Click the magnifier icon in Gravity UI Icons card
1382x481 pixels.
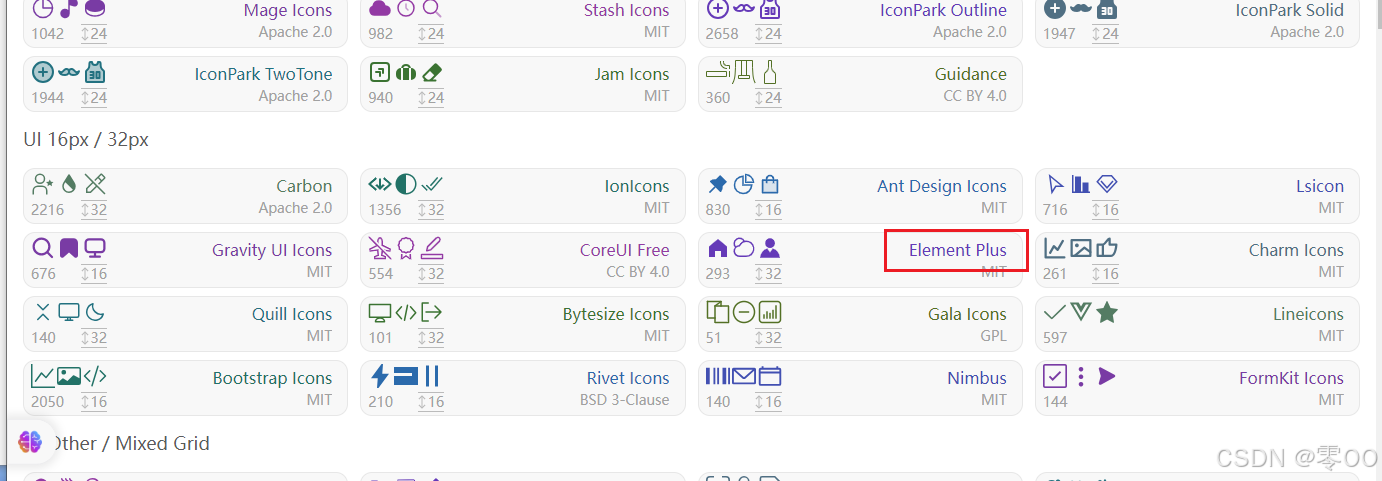coord(43,248)
